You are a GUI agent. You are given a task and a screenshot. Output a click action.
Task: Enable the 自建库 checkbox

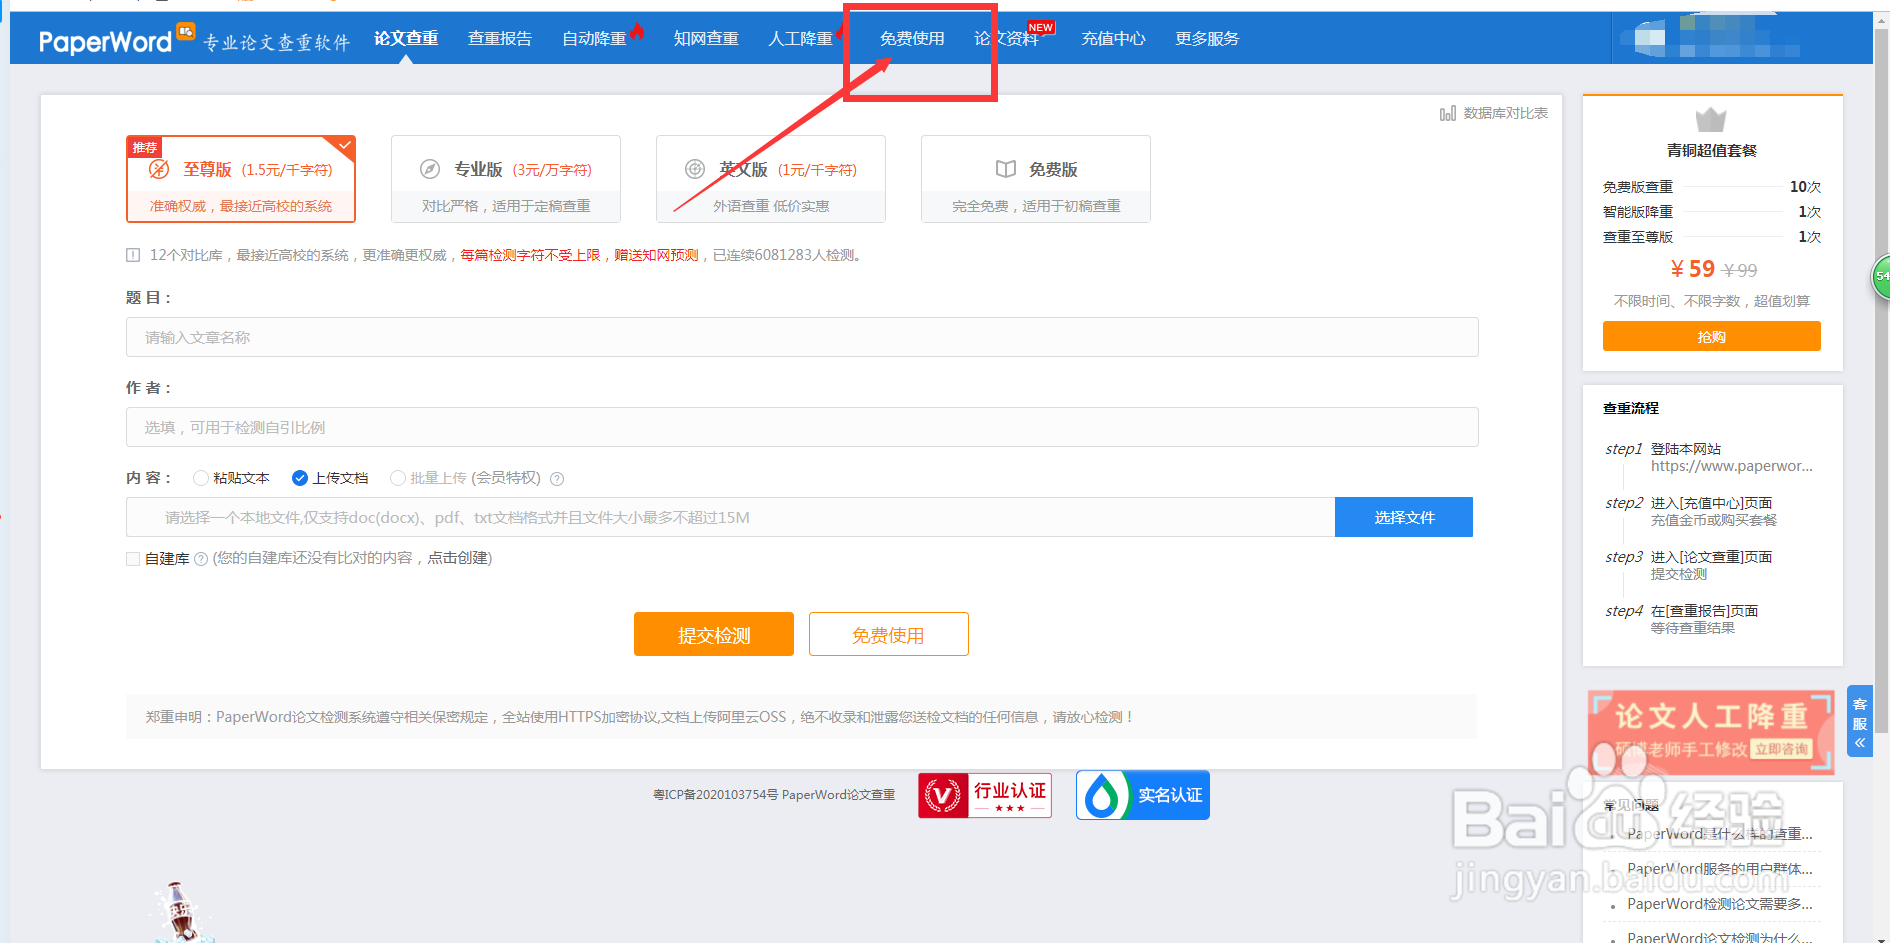point(132,558)
